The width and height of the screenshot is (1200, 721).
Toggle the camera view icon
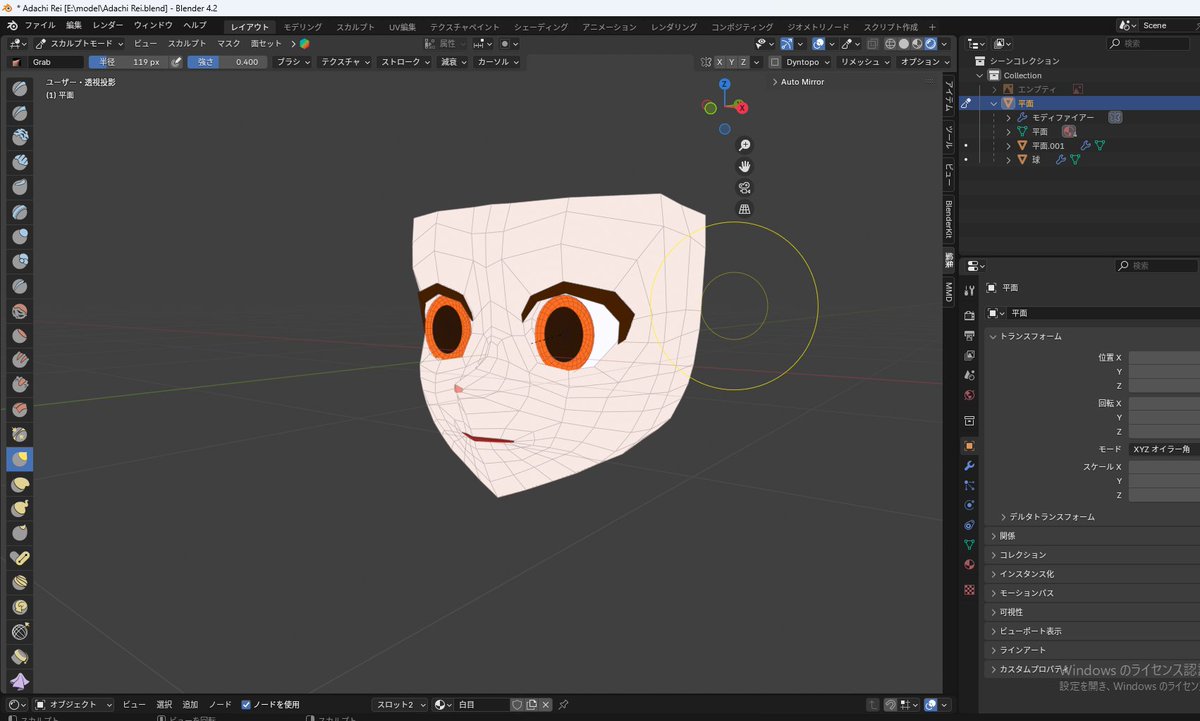[744, 188]
